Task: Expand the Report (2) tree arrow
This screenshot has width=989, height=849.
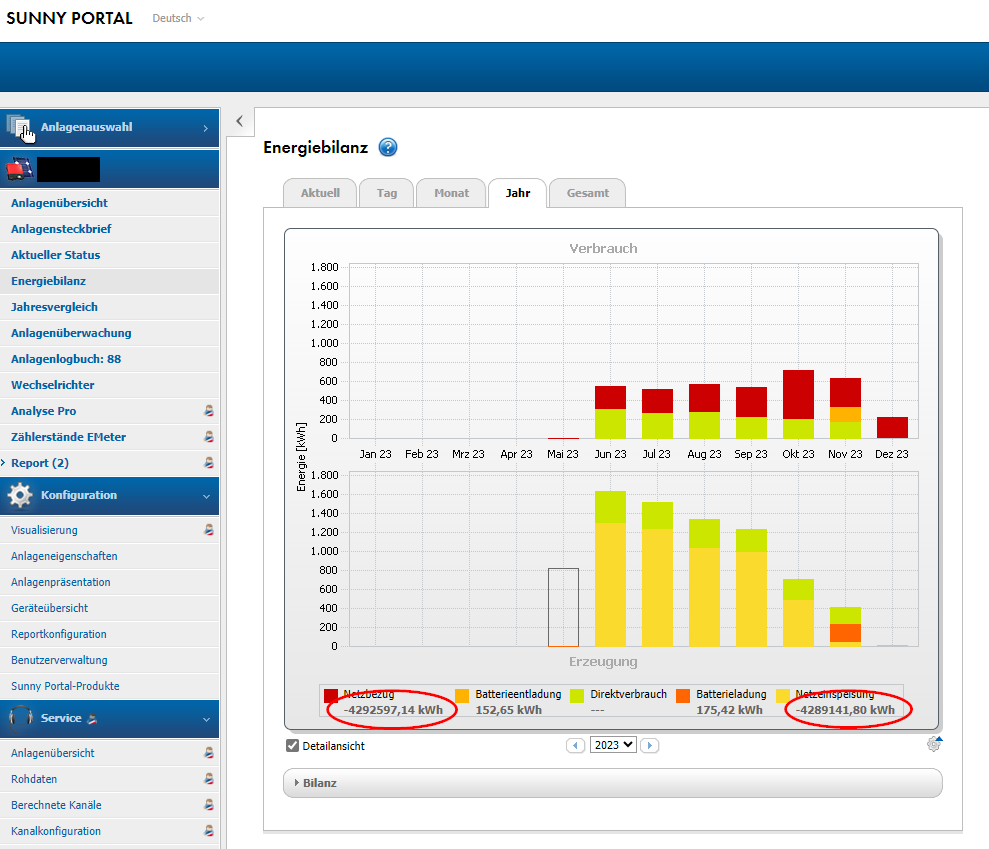Action: [x=4, y=463]
